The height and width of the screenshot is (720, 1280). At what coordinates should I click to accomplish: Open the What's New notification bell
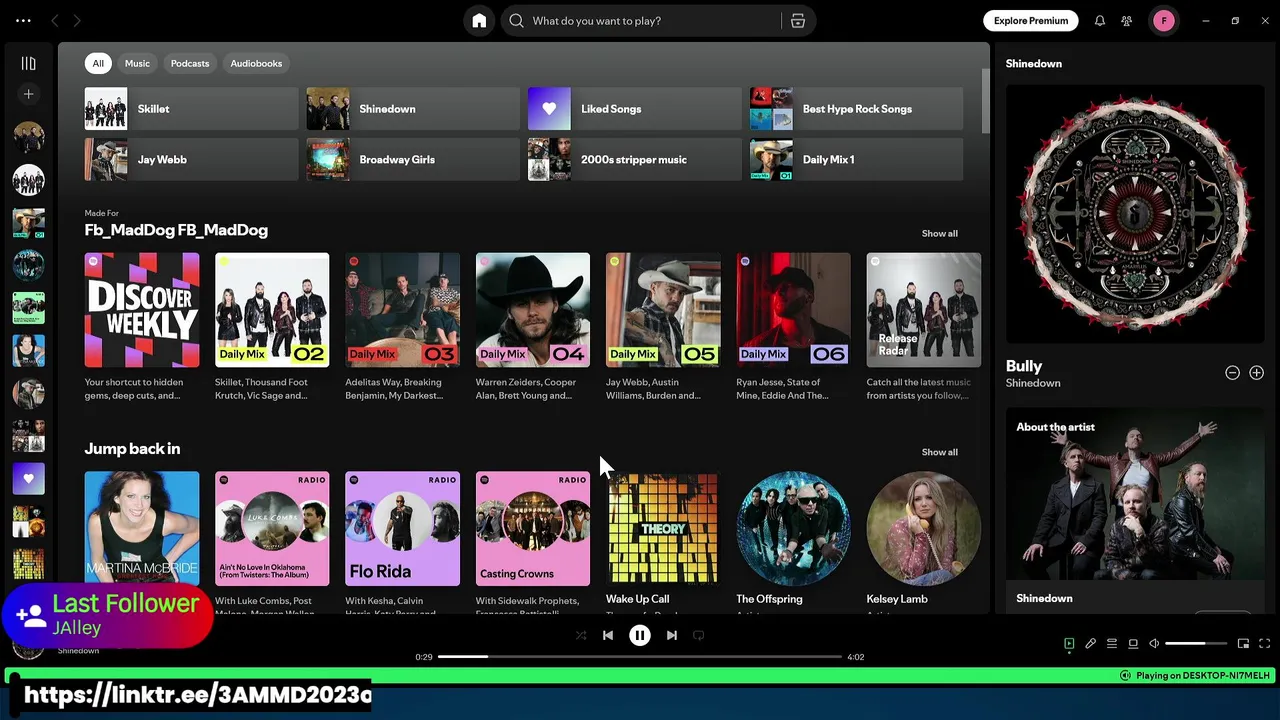pyautogui.click(x=1099, y=21)
